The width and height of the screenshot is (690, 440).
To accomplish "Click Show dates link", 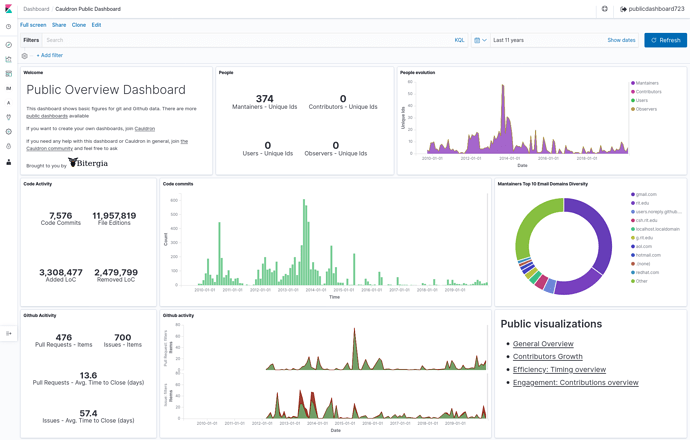I will 621,40.
